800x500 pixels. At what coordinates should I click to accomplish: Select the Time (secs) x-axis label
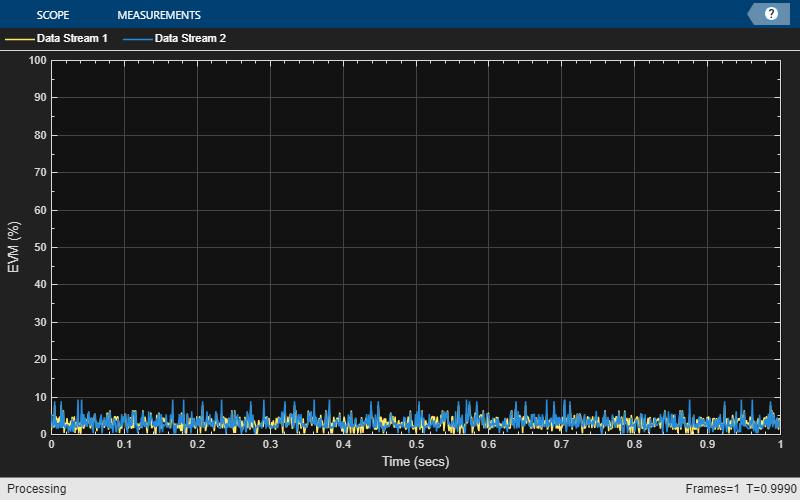[415, 462]
